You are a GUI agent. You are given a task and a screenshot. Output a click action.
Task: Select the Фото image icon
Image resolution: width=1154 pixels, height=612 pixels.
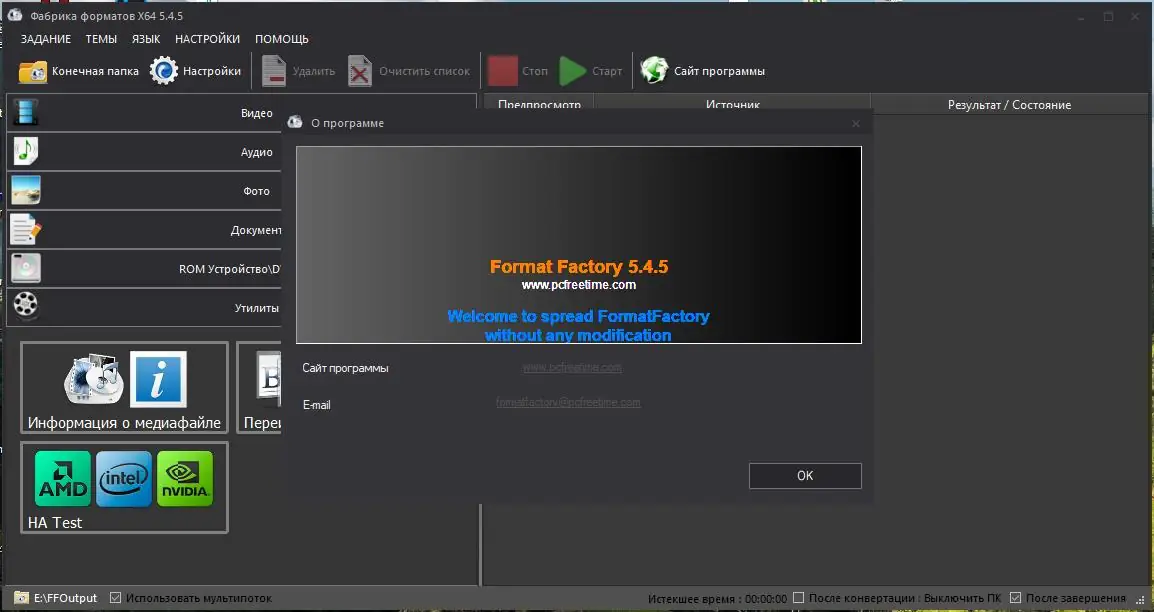(26, 190)
